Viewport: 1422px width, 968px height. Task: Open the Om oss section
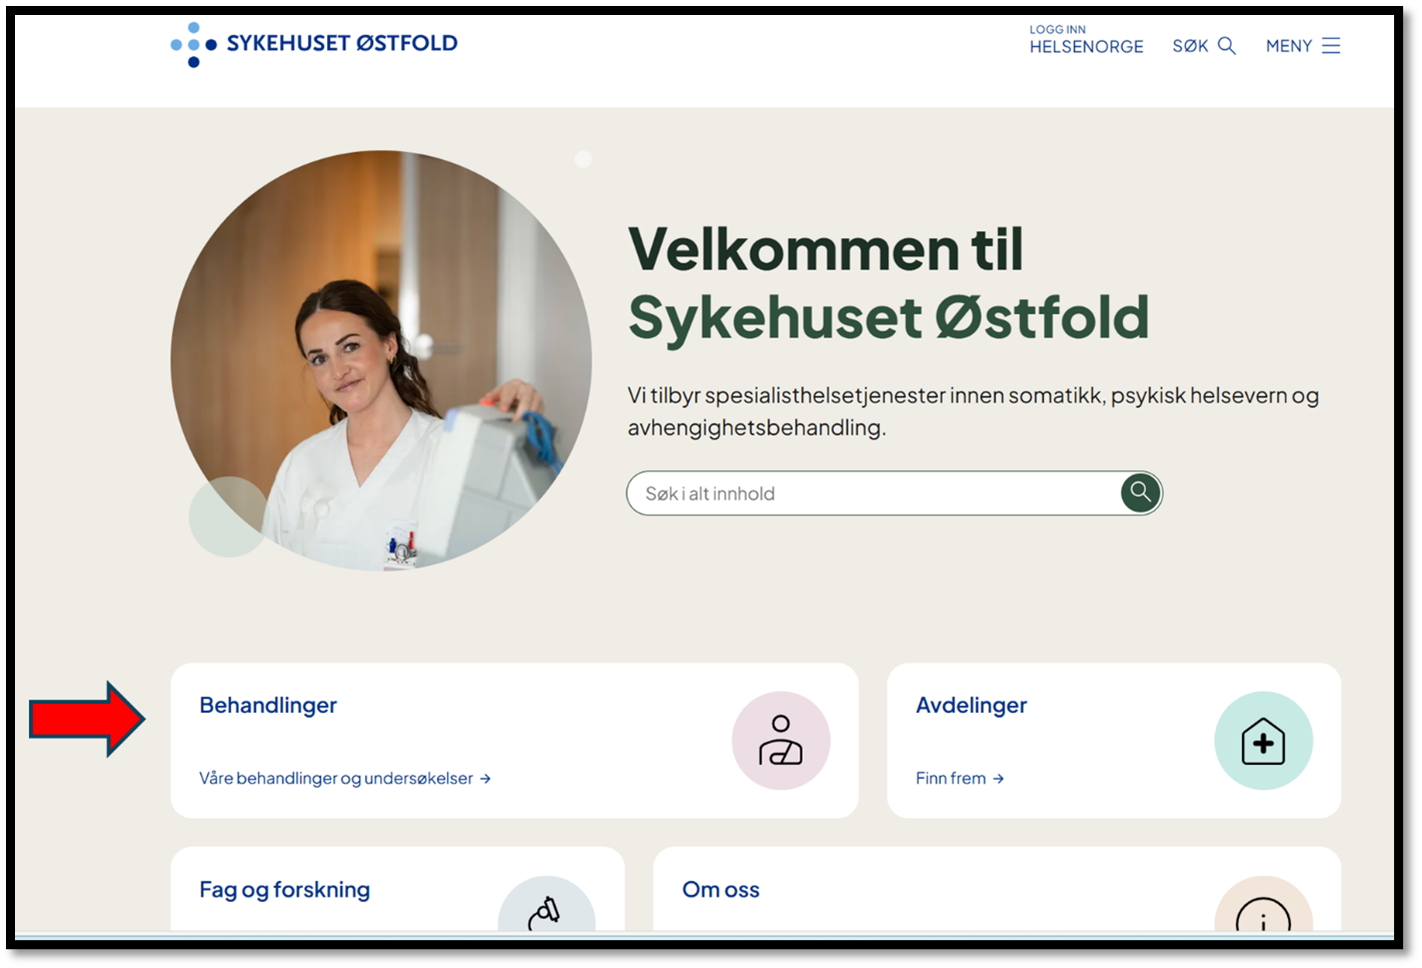coord(721,889)
